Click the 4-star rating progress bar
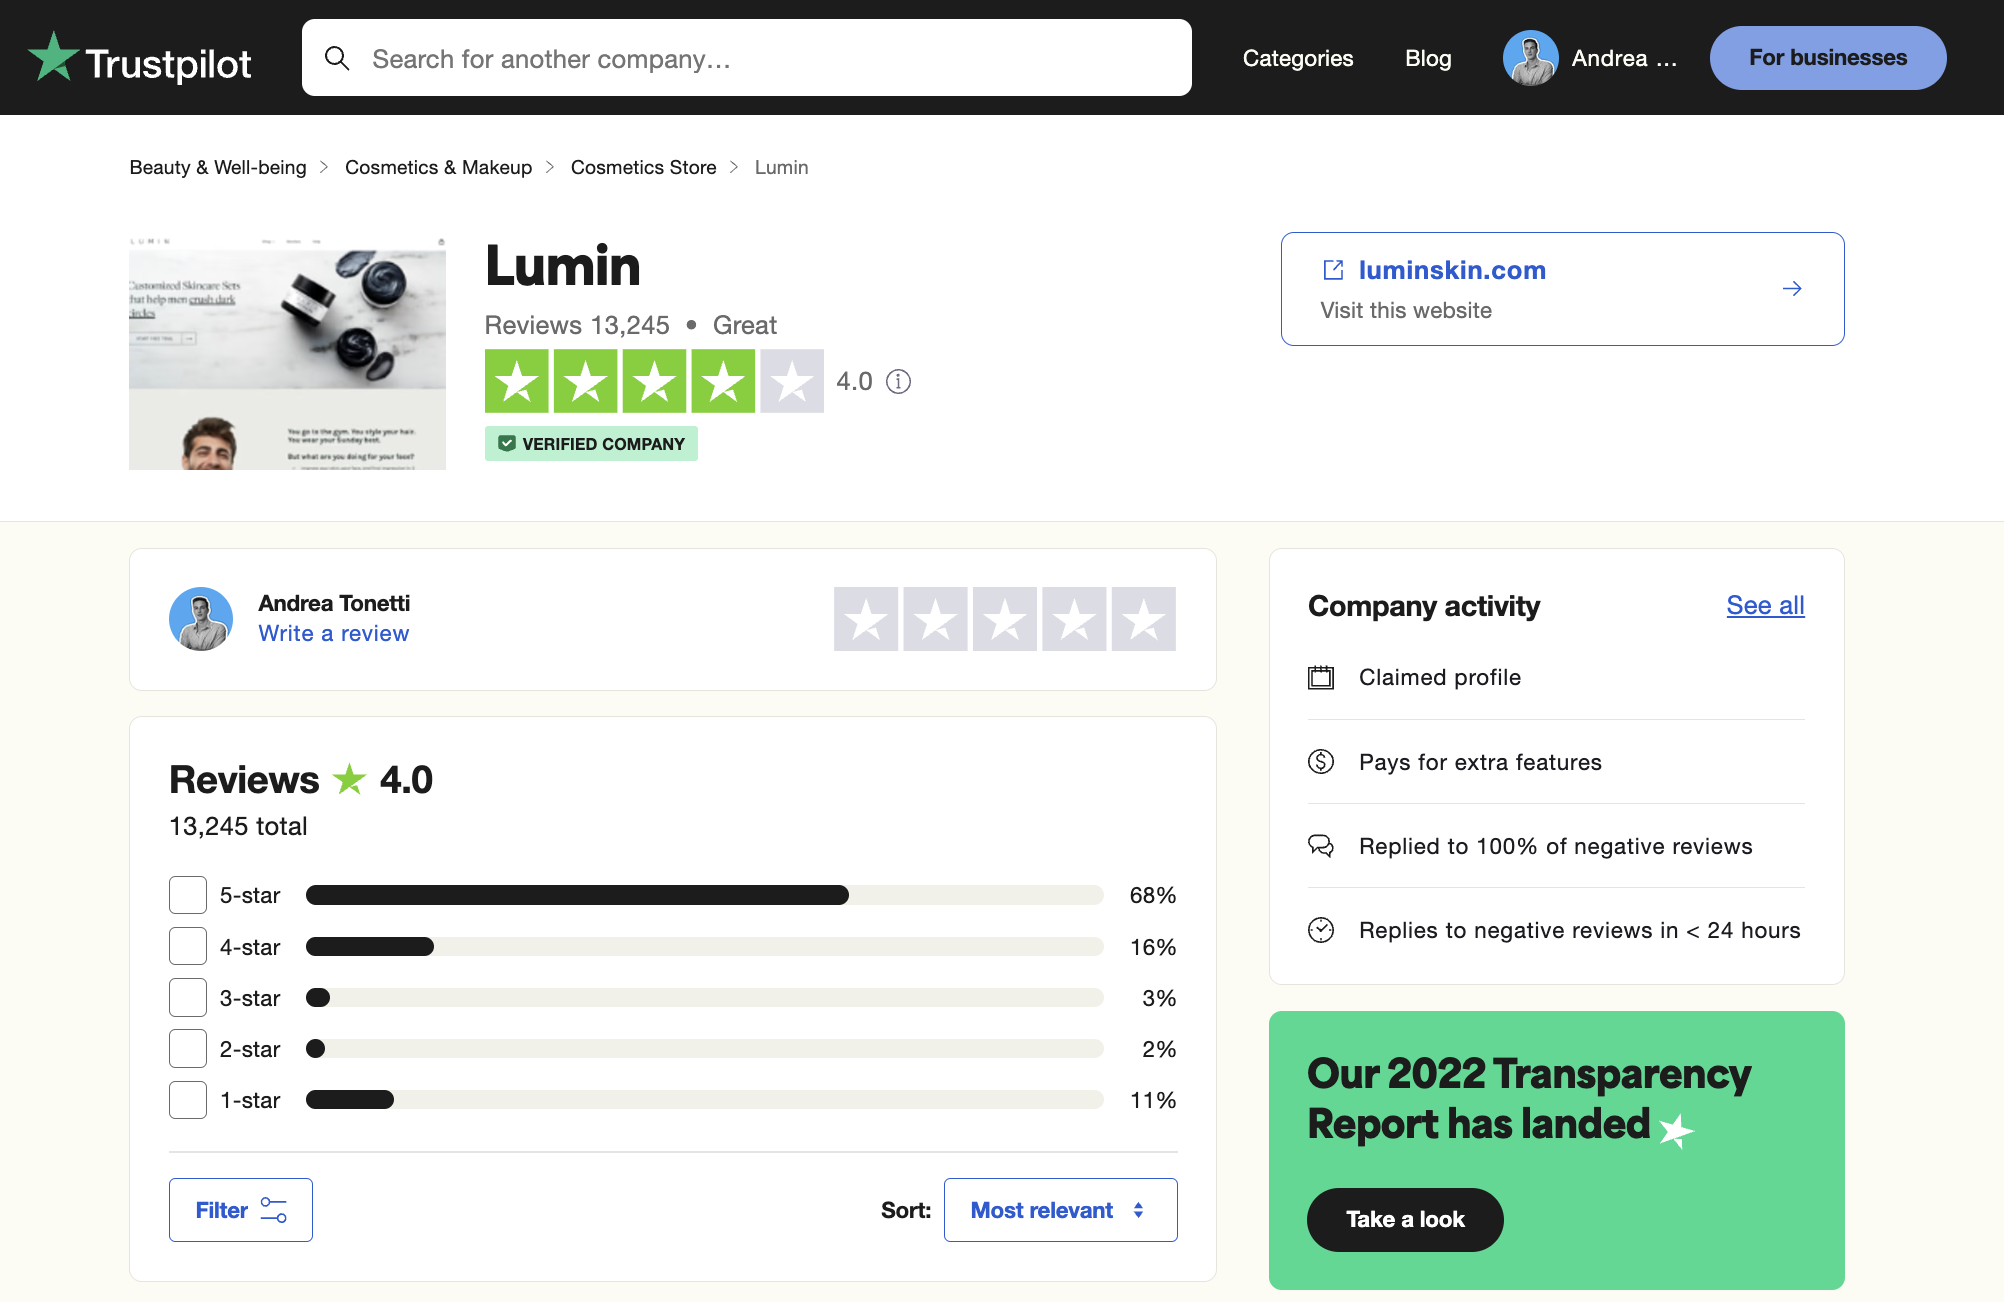The height and width of the screenshot is (1302, 2004). [x=704, y=947]
